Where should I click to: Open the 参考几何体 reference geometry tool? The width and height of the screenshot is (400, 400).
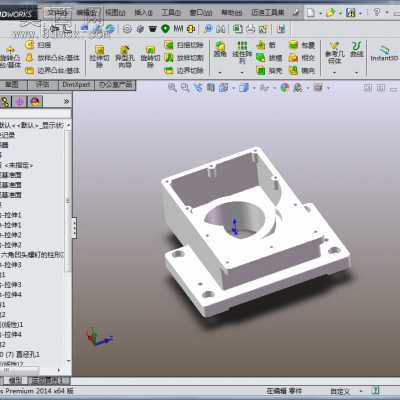point(334,52)
